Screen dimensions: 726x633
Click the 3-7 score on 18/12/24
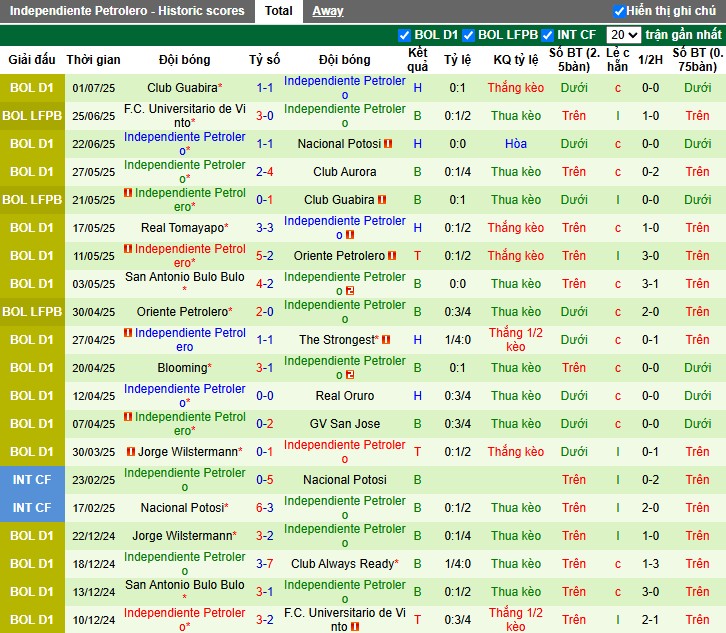point(264,564)
